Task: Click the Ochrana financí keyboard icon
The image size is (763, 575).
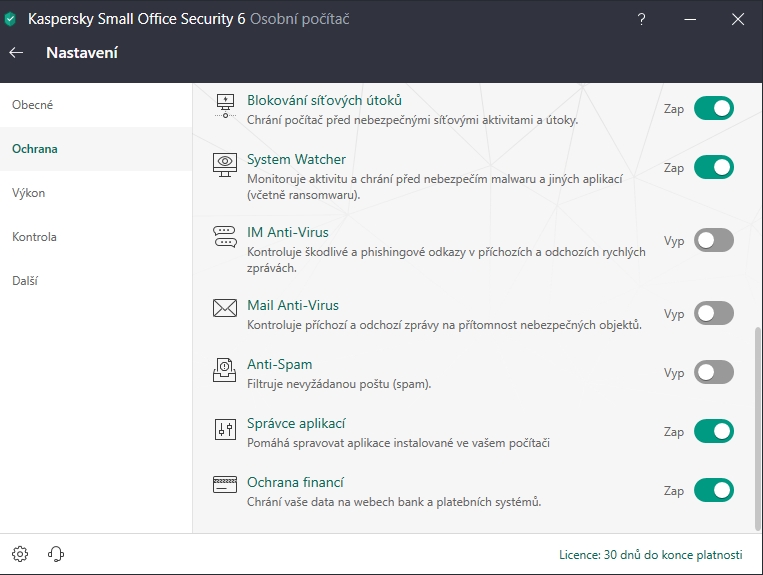Action: pyautogui.click(x=224, y=484)
